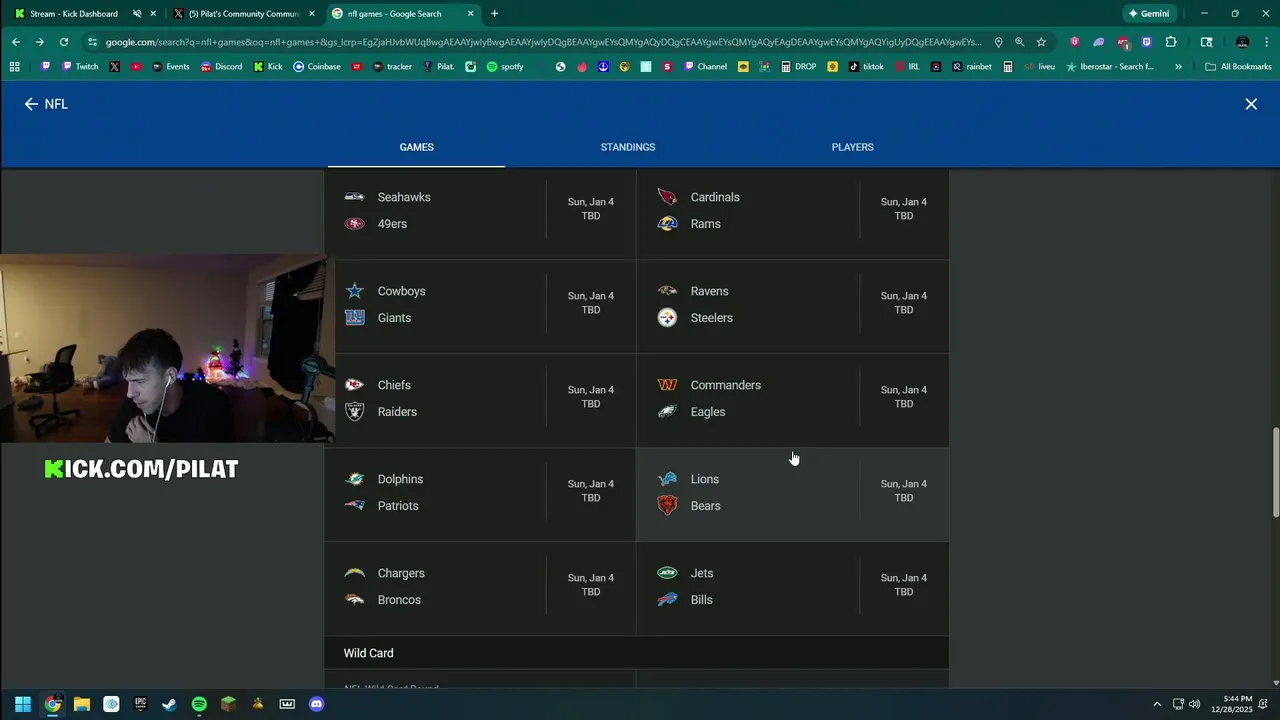Switch to the Games tab

(x=416, y=147)
